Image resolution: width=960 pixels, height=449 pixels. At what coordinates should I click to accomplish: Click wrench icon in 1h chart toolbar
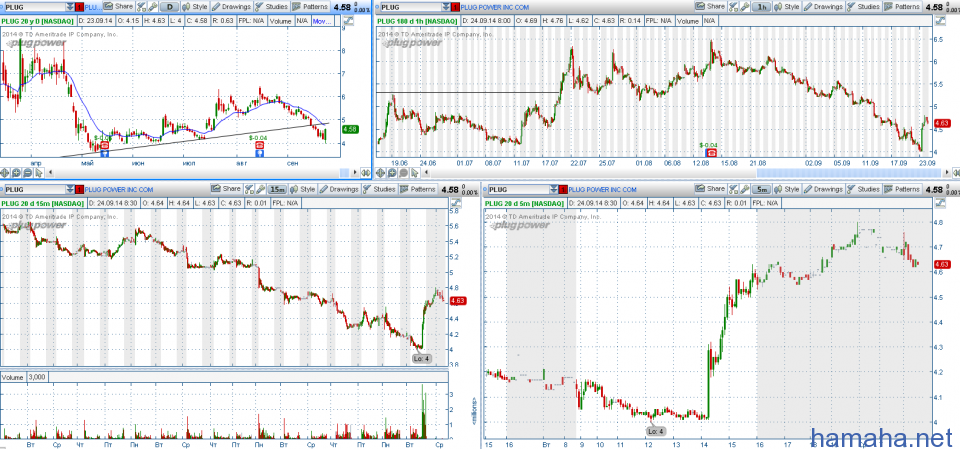744,7
